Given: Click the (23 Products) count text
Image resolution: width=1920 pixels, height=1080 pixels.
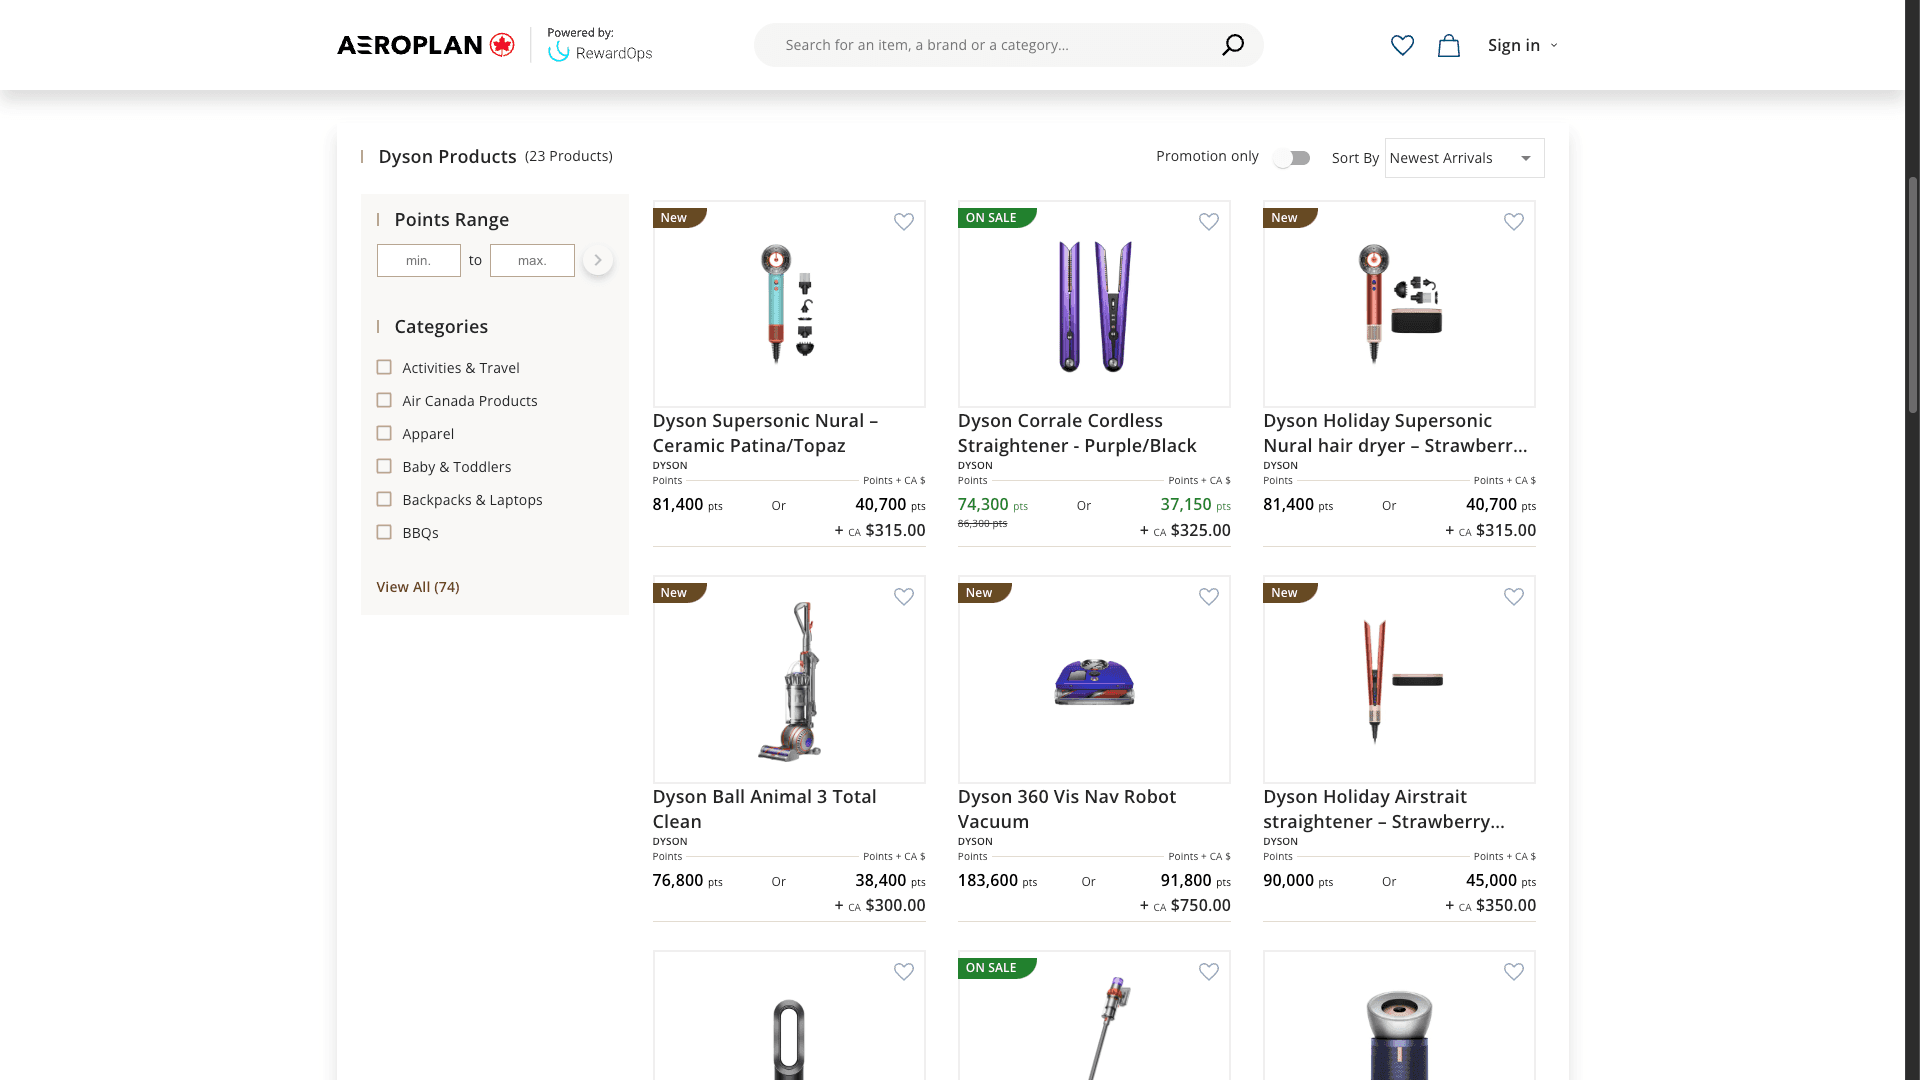Looking at the screenshot, I should pyautogui.click(x=569, y=156).
